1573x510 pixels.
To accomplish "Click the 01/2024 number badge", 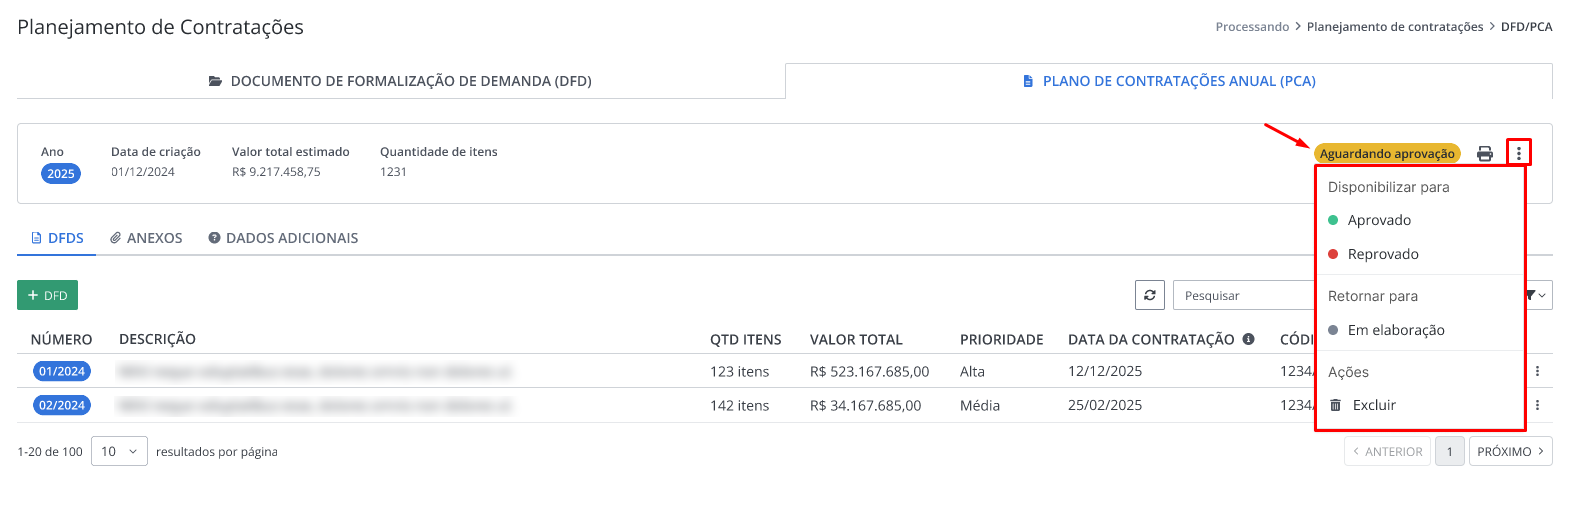I will pos(62,371).
